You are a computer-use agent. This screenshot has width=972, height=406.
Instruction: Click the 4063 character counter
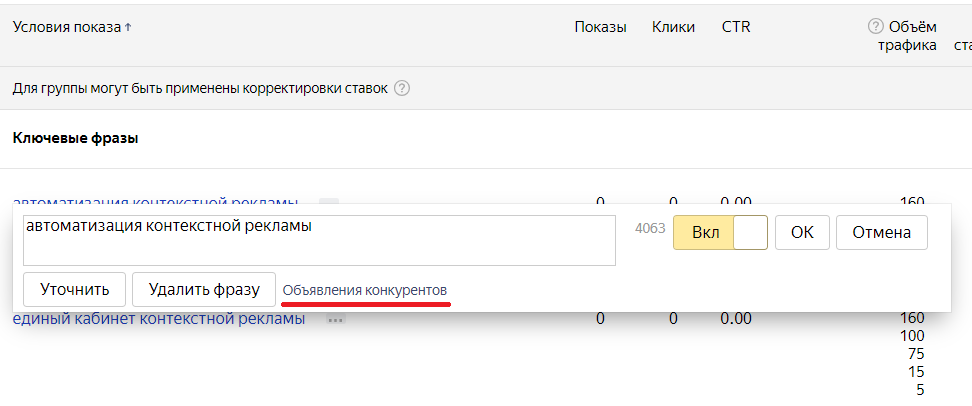pos(650,228)
